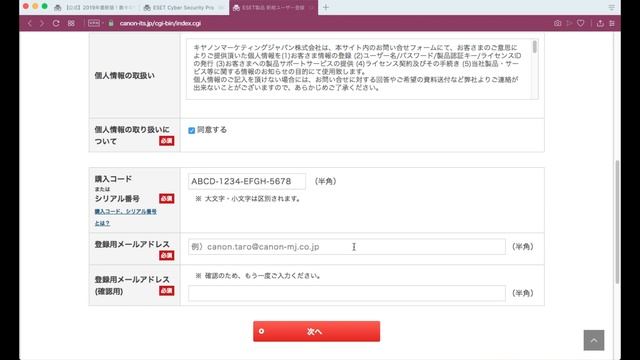
Task: Close the ESET Cyber Security Pro tab
Action: pos(221,7)
